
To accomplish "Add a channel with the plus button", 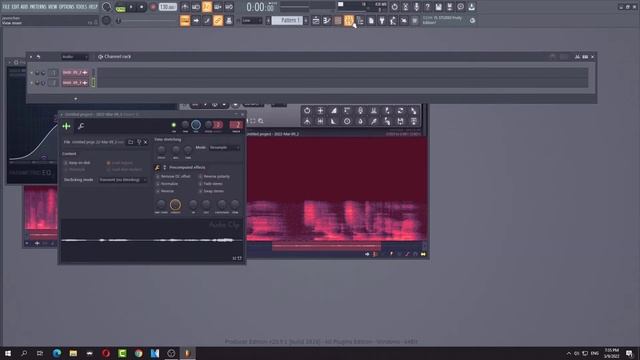I will tap(76, 98).
